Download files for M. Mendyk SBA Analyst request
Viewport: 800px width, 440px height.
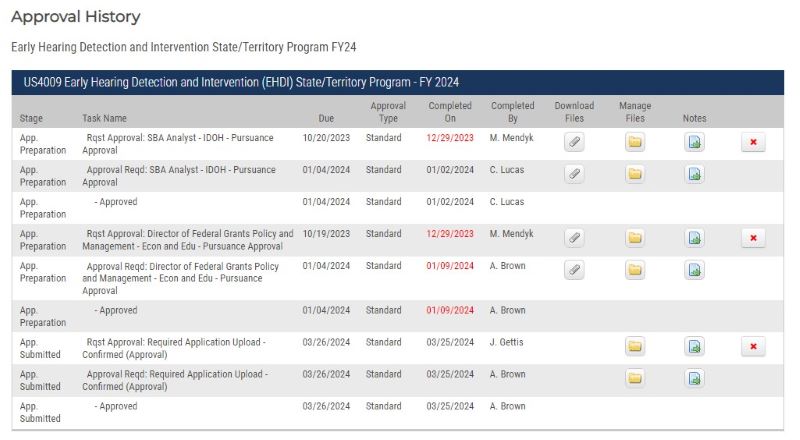[574, 143]
